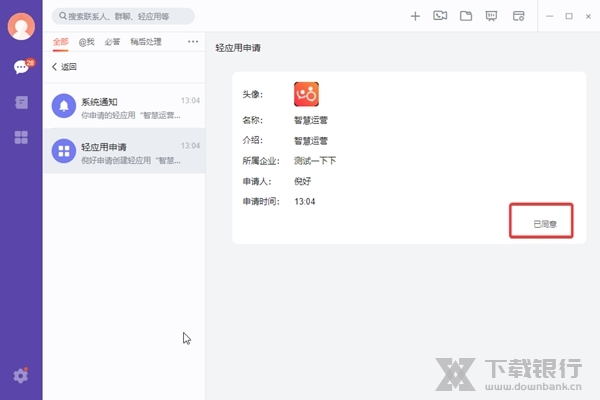
Task: Click the 申请时间 value 13:04
Action: pyautogui.click(x=305, y=201)
